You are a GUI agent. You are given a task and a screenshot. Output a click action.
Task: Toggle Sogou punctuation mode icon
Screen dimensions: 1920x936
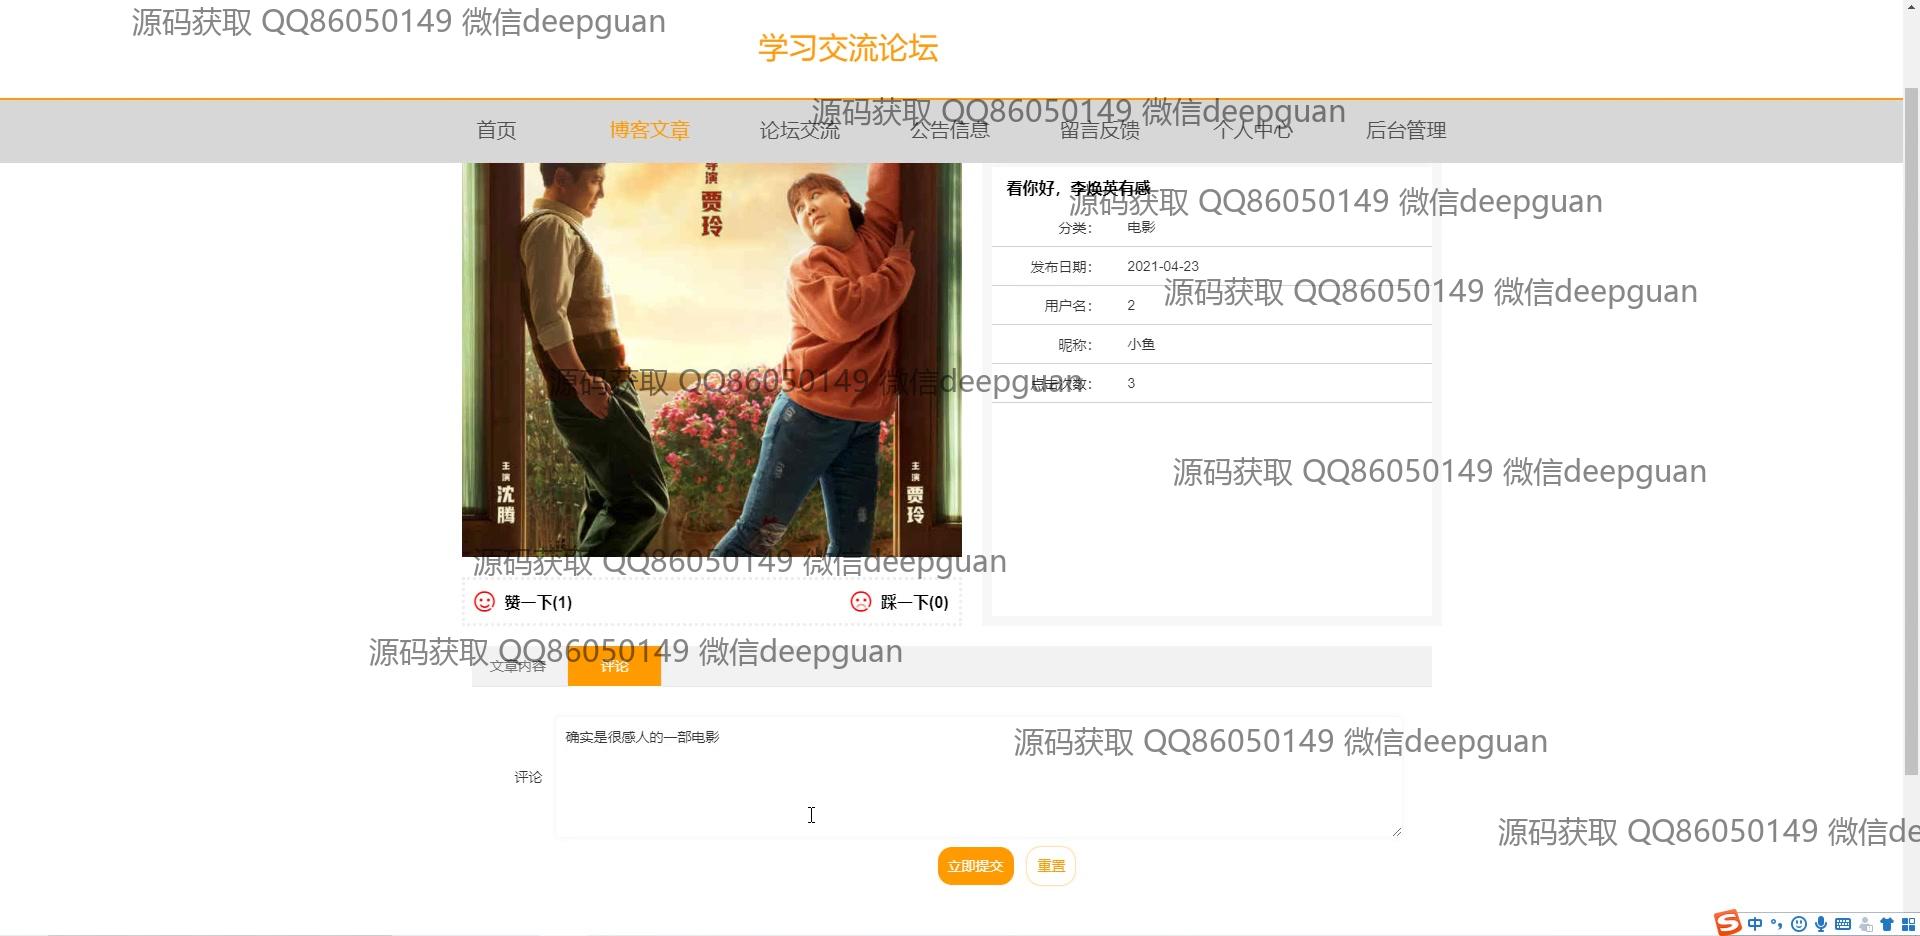tap(1777, 924)
